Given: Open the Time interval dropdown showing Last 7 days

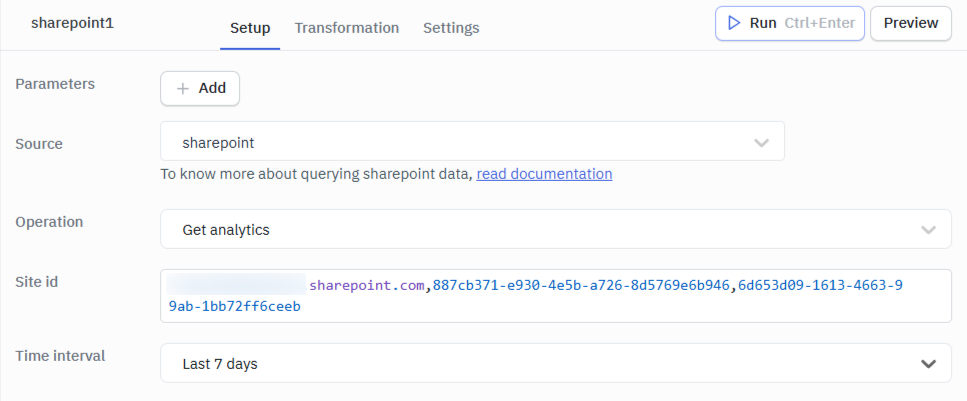Looking at the screenshot, I should pos(556,363).
